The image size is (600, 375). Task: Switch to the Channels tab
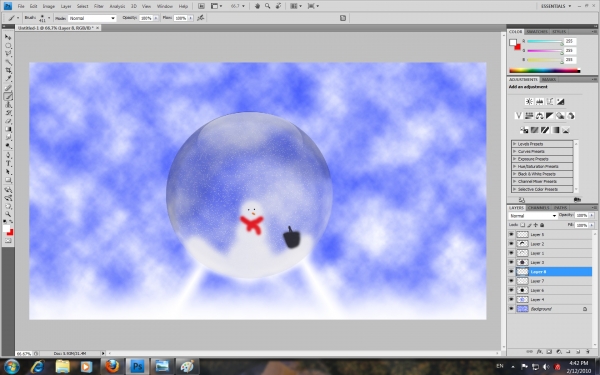(x=538, y=208)
